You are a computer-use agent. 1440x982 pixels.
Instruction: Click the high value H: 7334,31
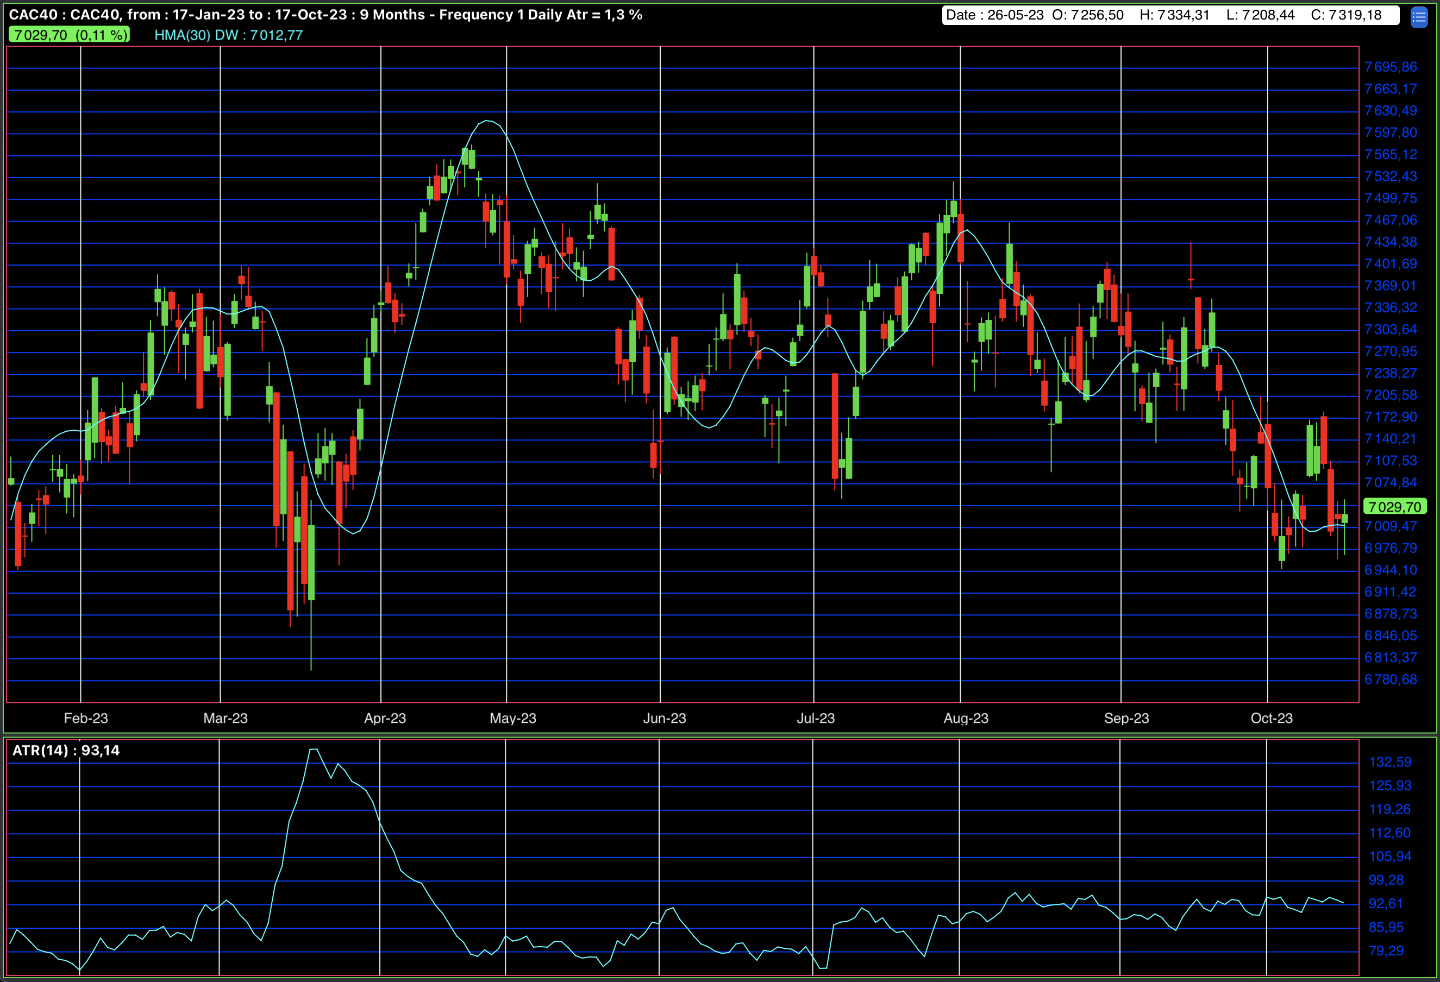click(1174, 15)
